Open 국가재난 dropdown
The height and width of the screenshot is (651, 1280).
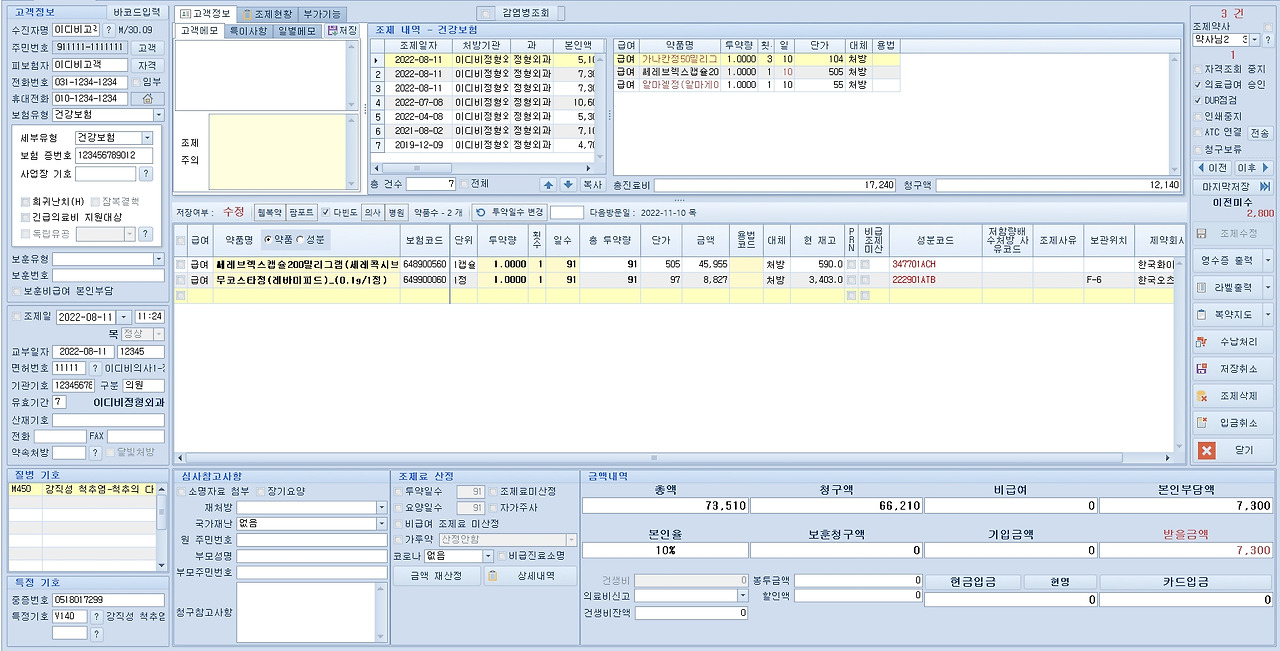coord(382,523)
